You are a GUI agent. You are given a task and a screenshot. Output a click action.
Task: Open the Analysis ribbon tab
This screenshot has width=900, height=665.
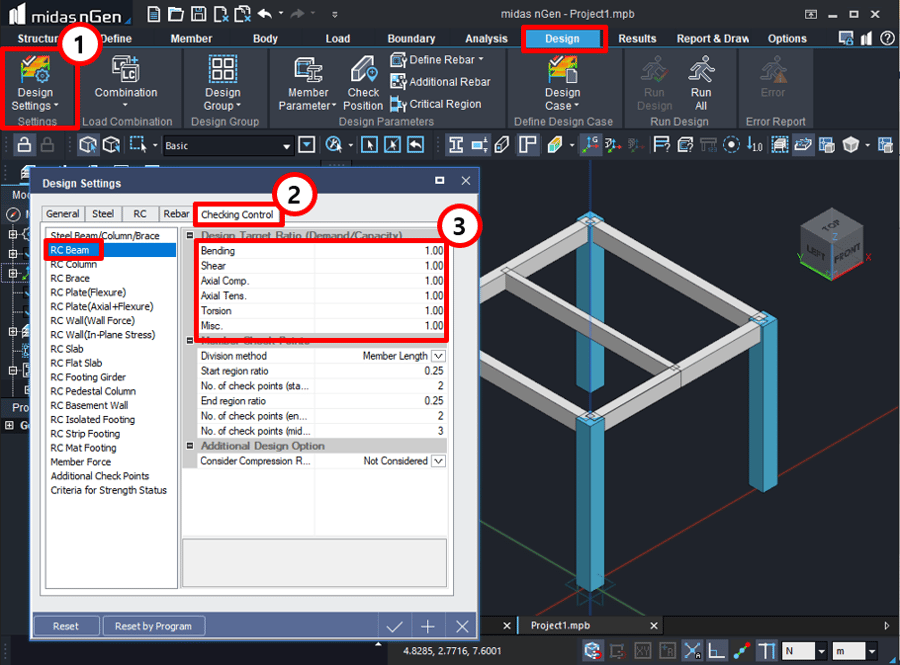coord(486,38)
